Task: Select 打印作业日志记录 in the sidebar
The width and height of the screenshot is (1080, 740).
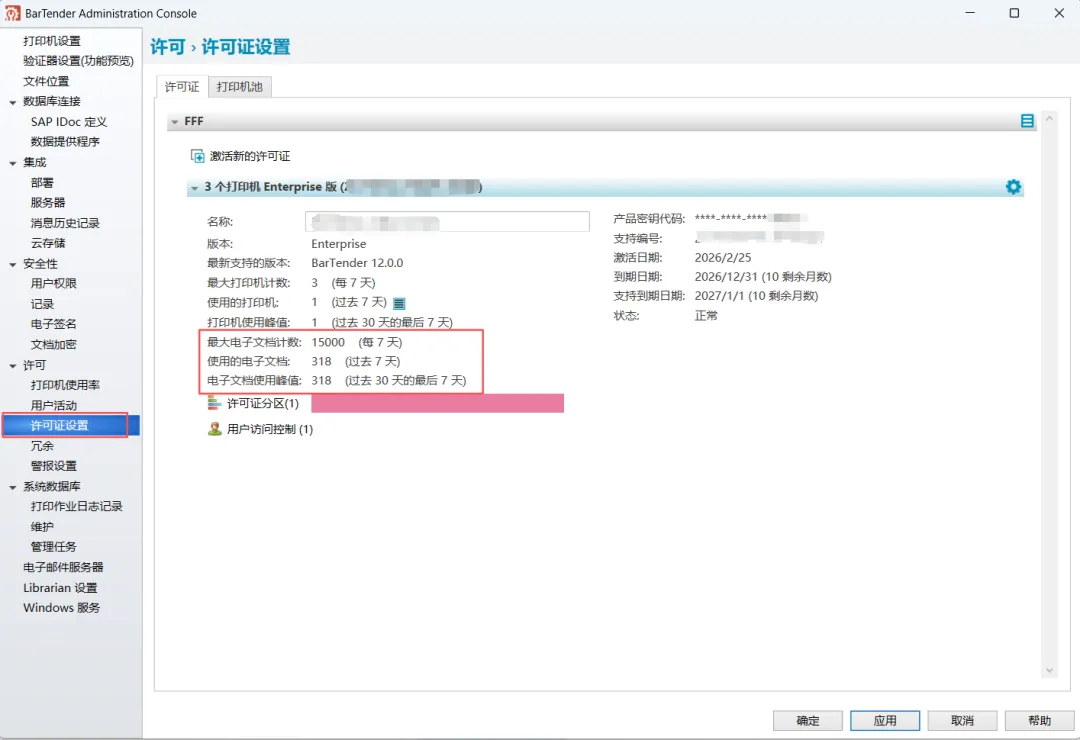Action: tap(76, 506)
